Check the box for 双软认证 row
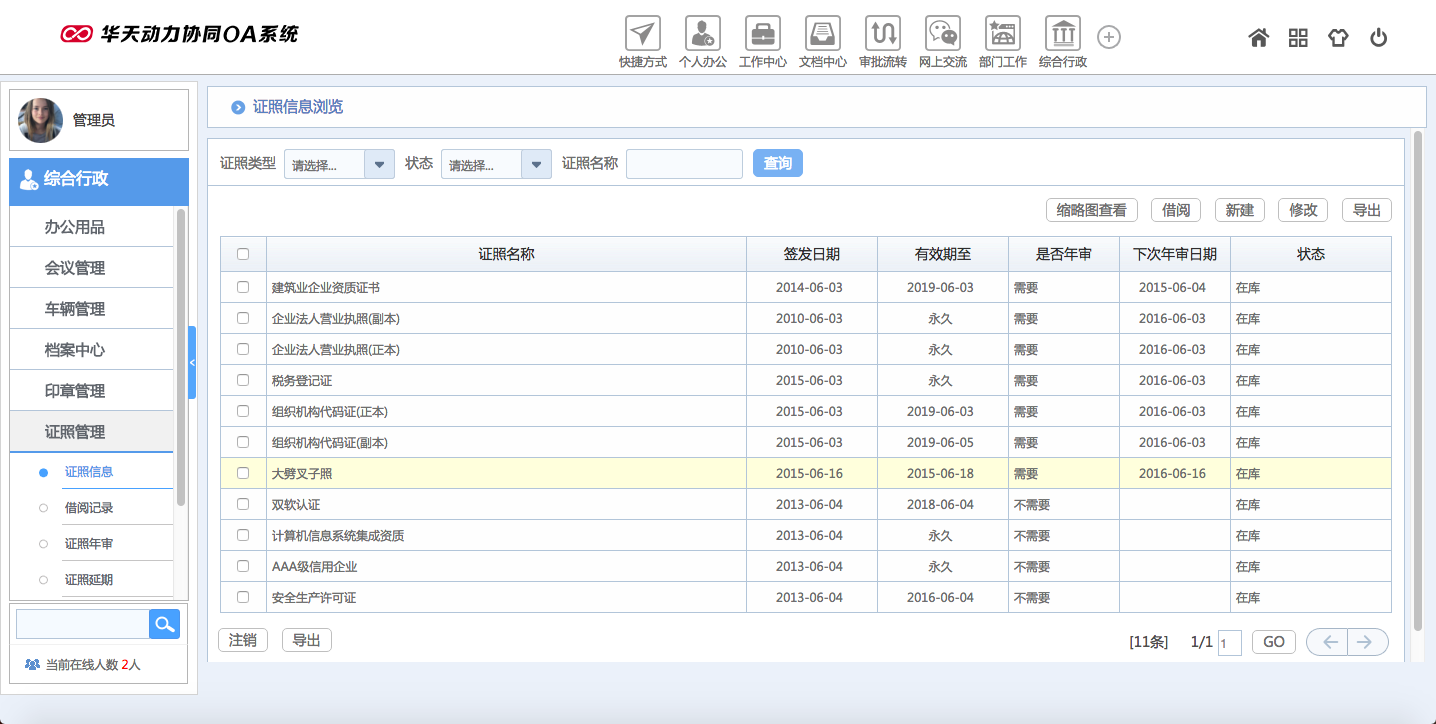 [x=243, y=504]
